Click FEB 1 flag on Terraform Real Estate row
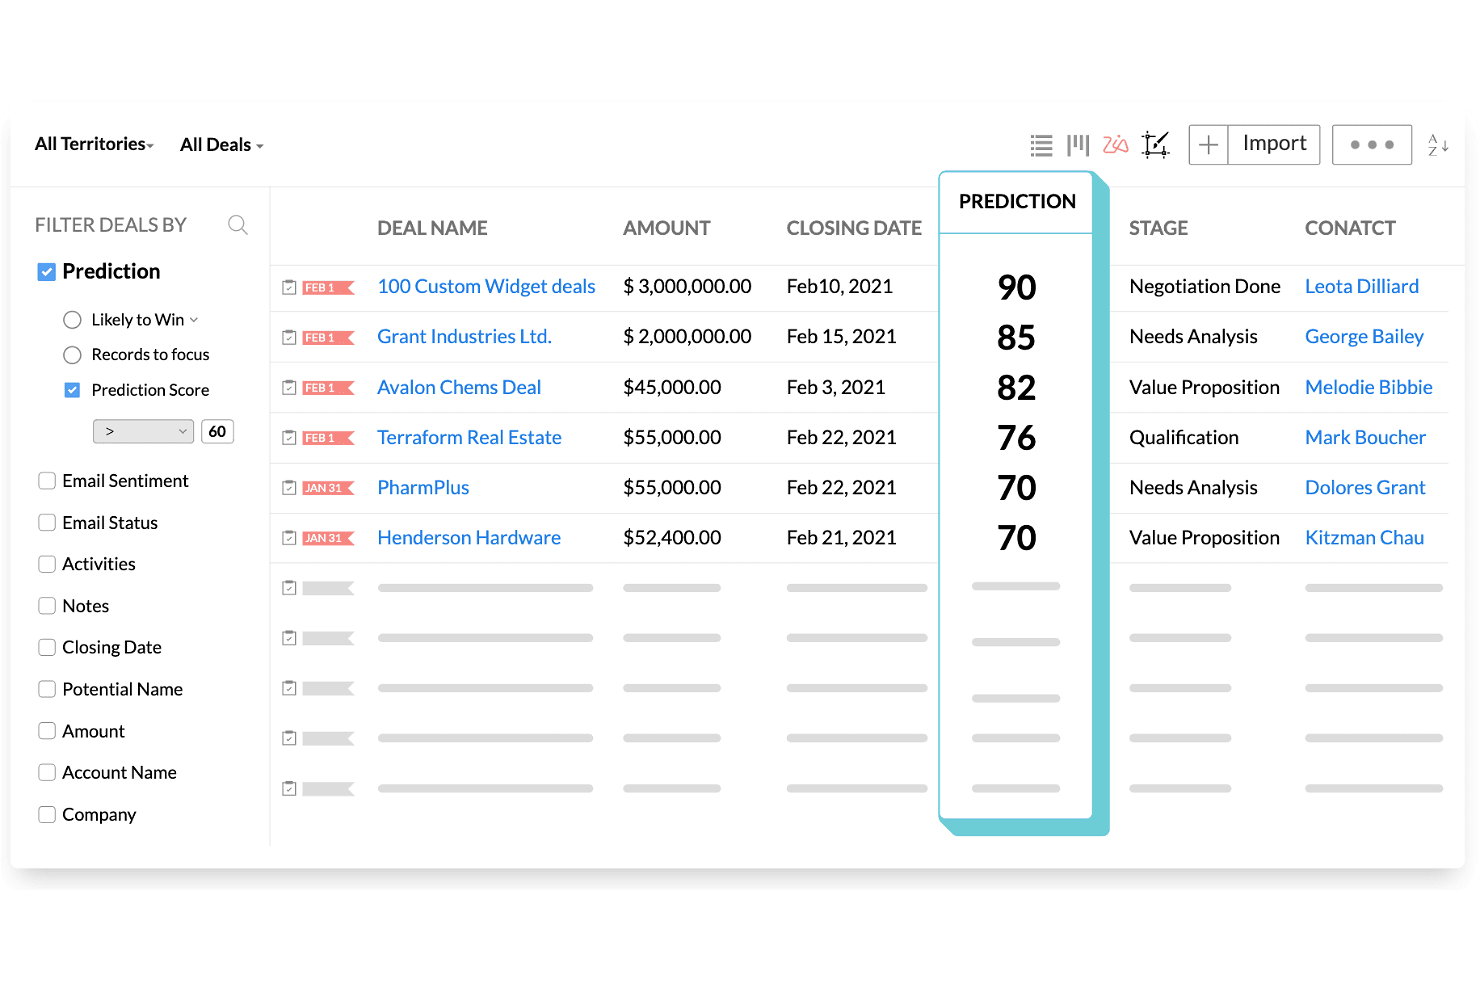Viewport: 1480px width, 987px height. (329, 438)
